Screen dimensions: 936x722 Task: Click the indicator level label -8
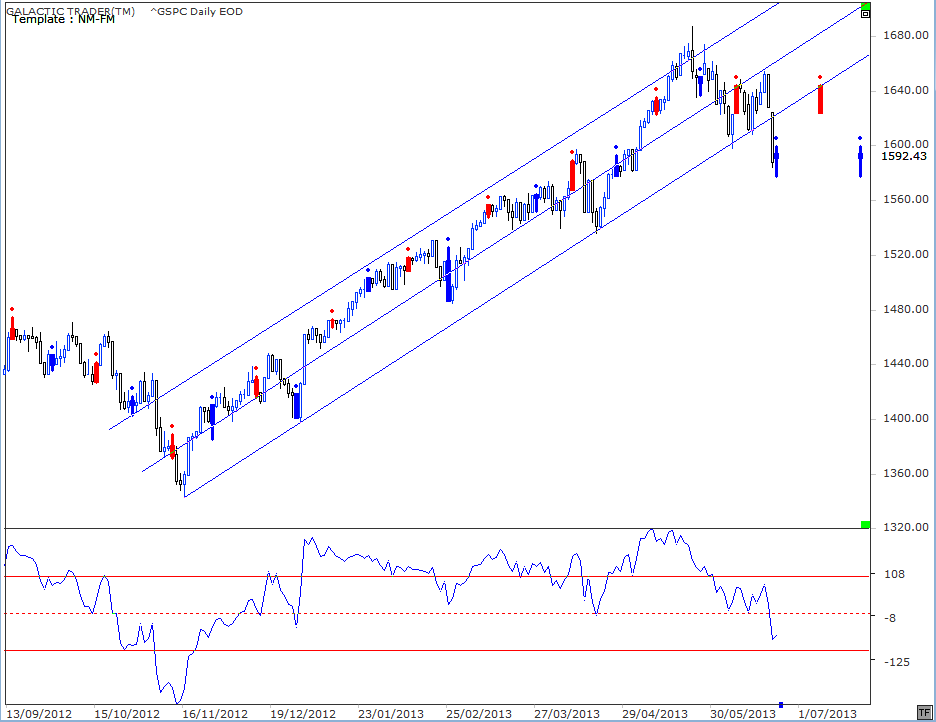[x=890, y=618]
